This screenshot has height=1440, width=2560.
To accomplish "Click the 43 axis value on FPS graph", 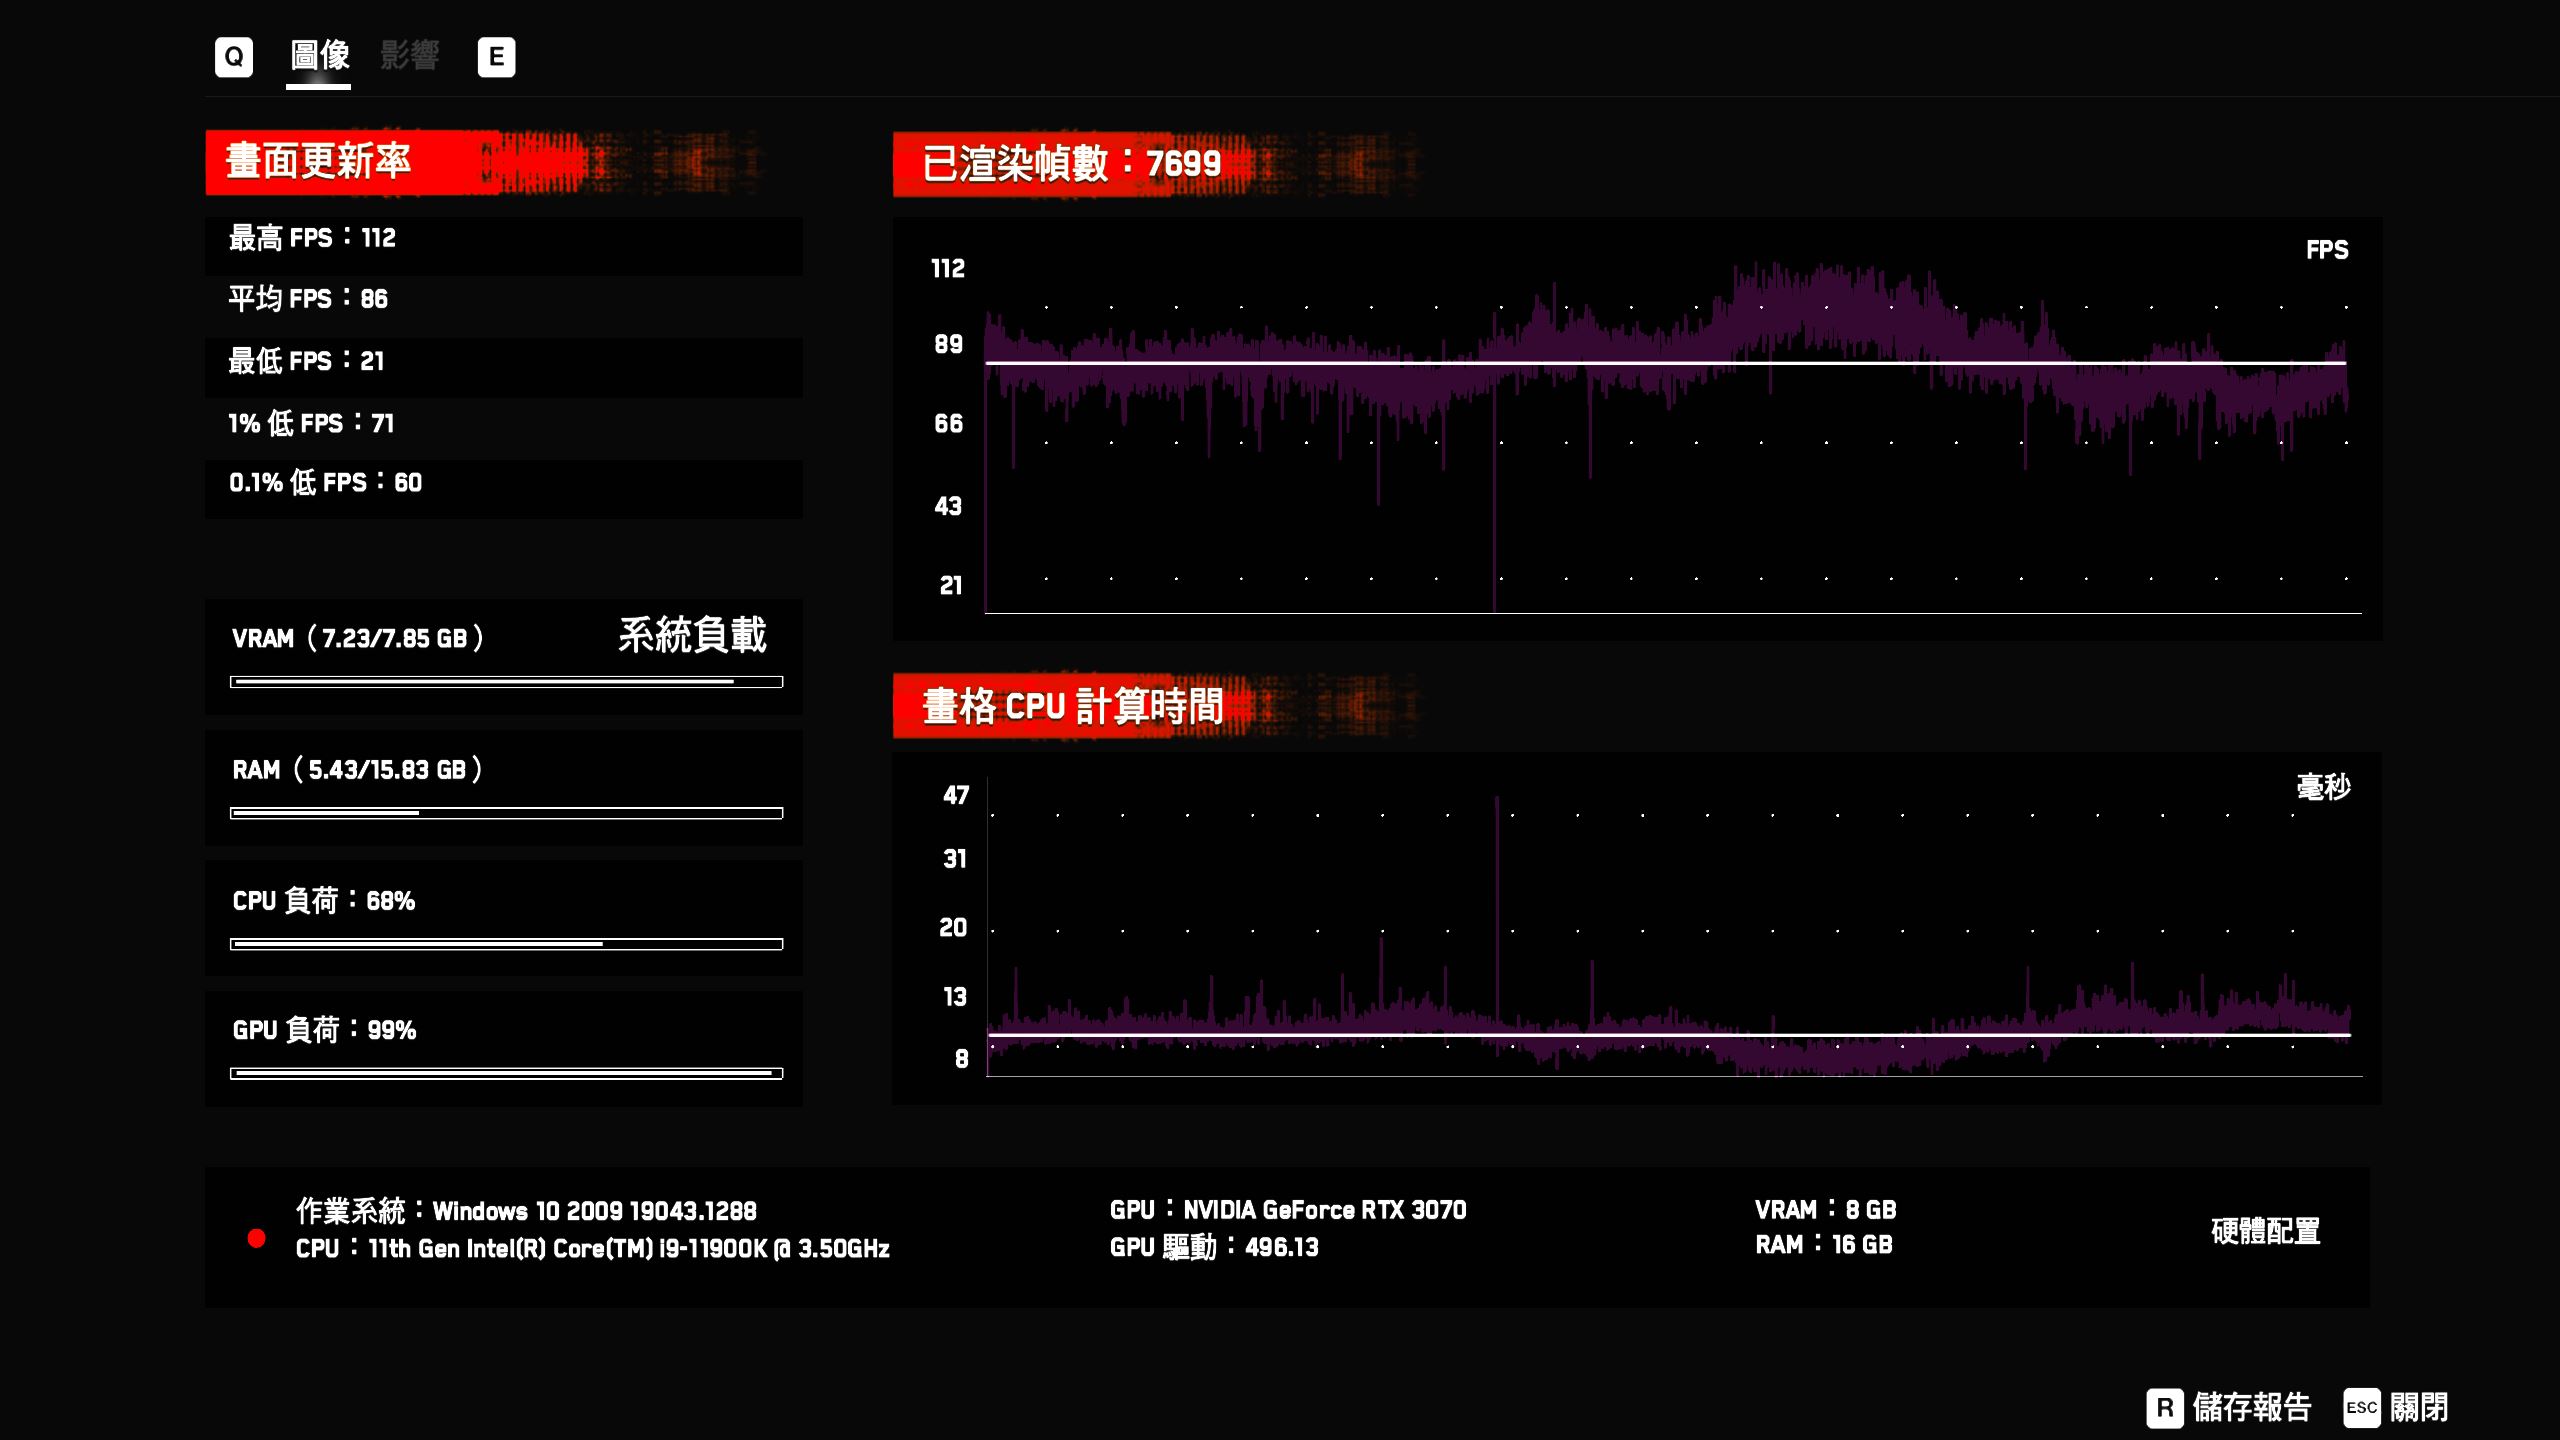I will pyautogui.click(x=948, y=506).
